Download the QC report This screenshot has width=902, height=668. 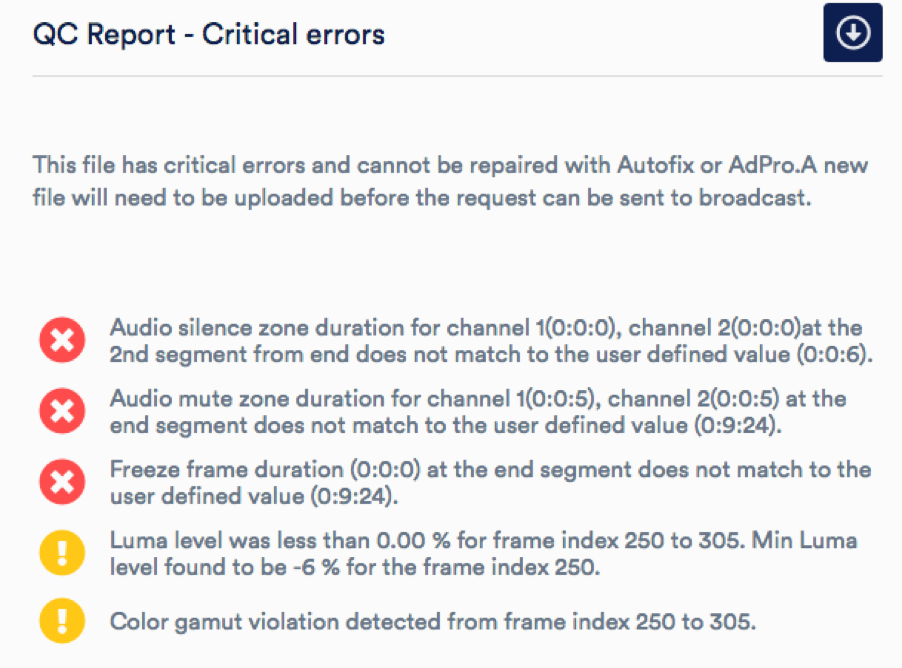(x=853, y=32)
